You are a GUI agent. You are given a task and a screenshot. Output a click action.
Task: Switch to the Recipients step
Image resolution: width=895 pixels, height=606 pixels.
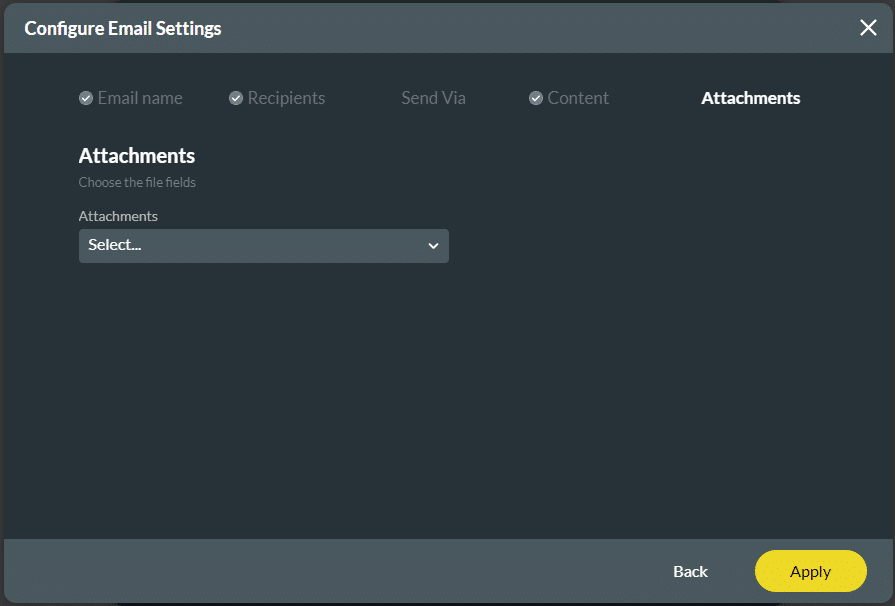[x=286, y=98]
